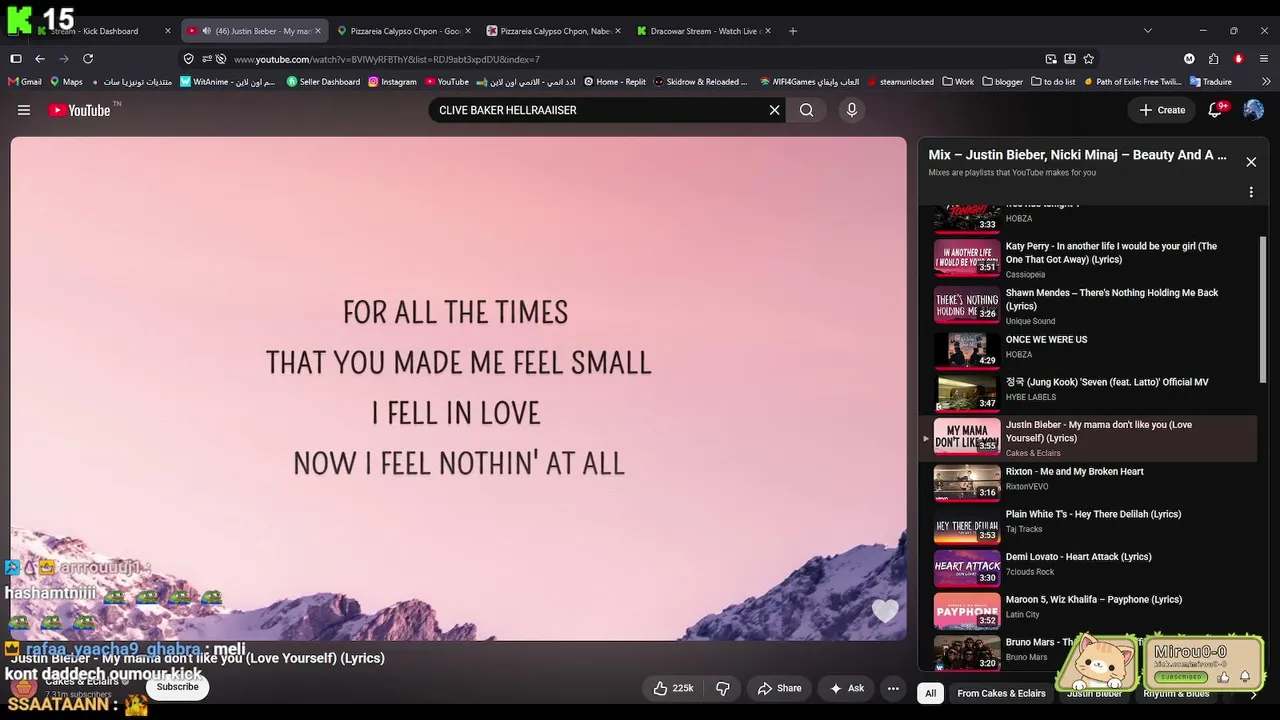Close the Justin Bieber YouTube tab
Image resolution: width=1280 pixels, height=720 pixels.
pos(318,31)
